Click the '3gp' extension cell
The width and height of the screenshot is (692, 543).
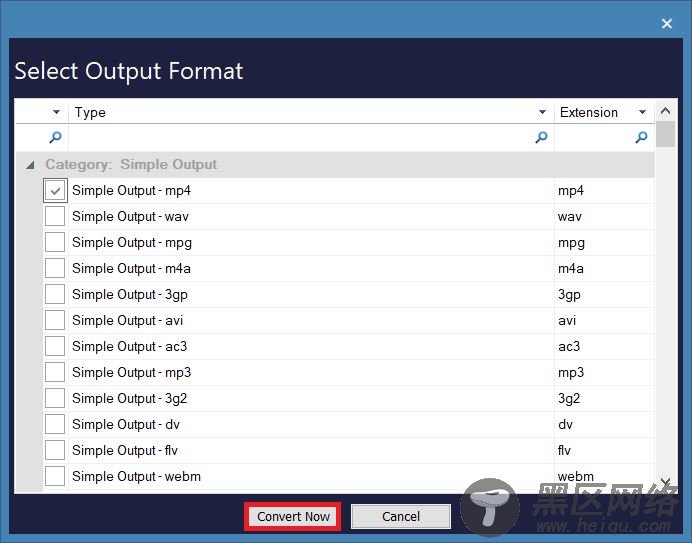click(604, 294)
